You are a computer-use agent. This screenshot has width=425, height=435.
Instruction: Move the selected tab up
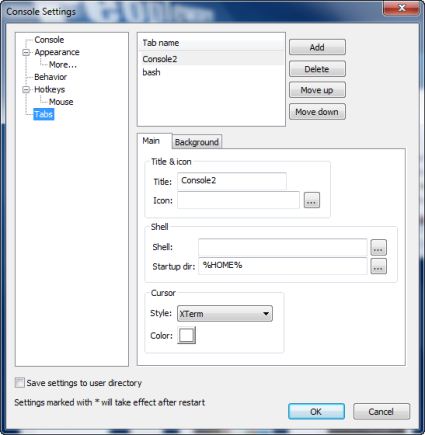(x=317, y=90)
